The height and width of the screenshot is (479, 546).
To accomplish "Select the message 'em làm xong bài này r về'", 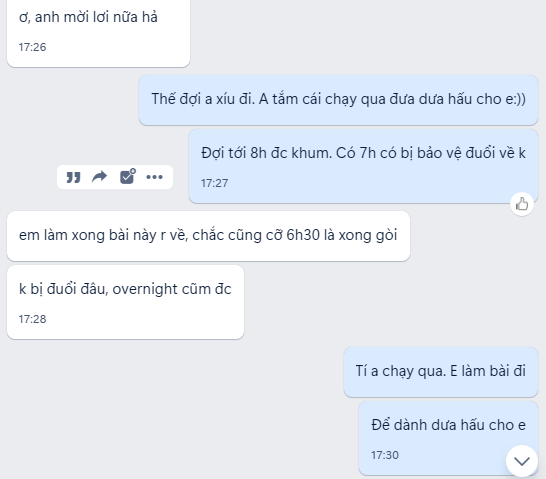I will coord(208,236).
